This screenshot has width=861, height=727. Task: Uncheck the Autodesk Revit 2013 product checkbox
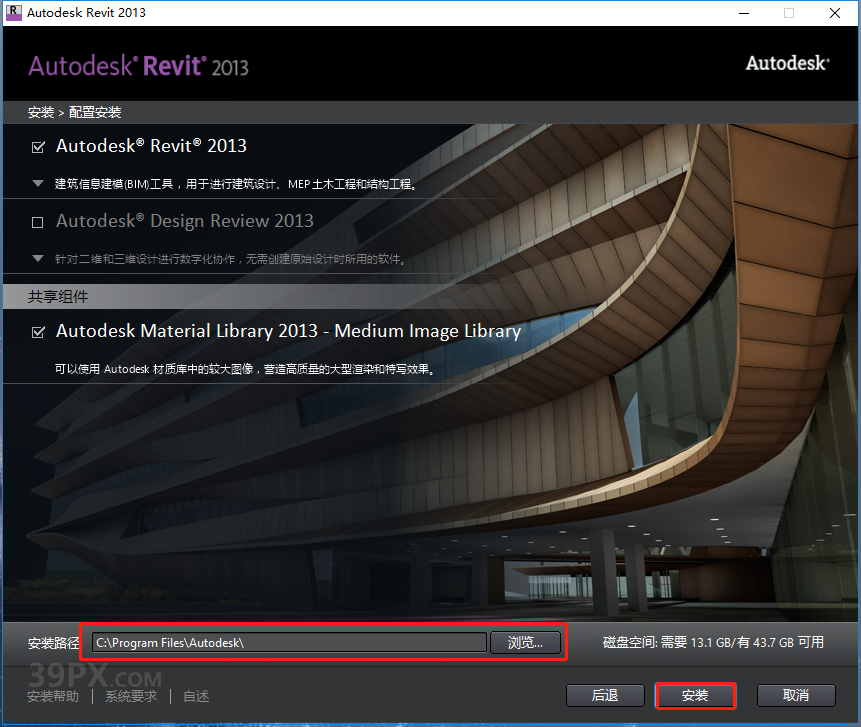pyautogui.click(x=38, y=146)
